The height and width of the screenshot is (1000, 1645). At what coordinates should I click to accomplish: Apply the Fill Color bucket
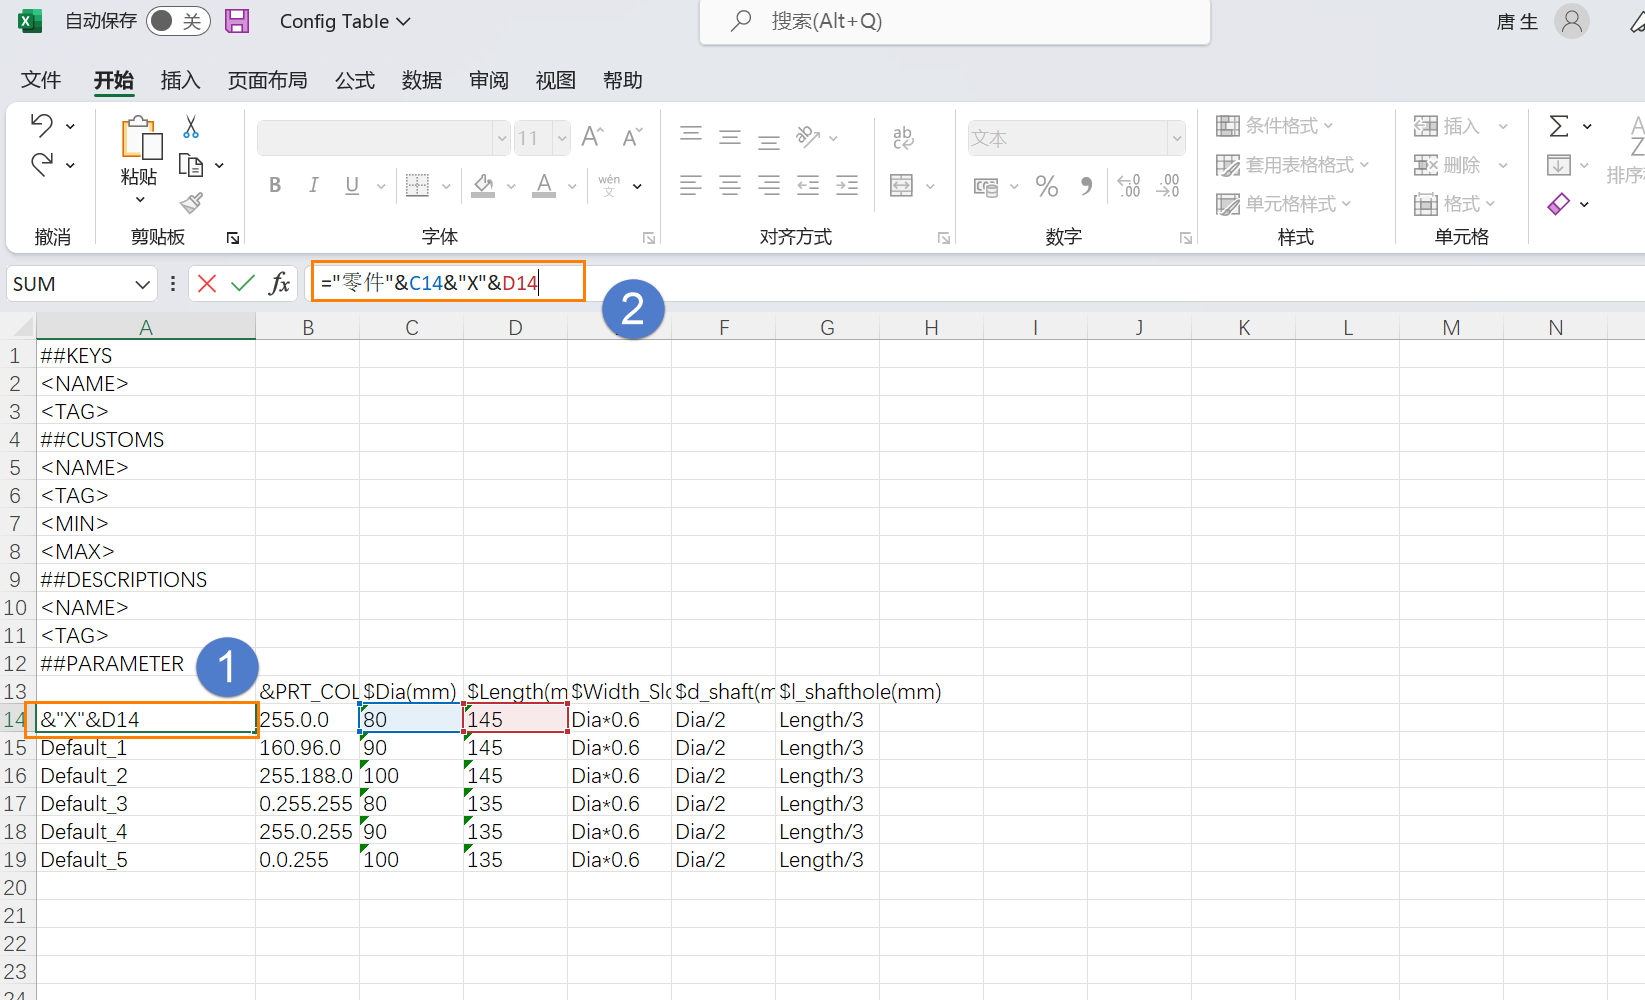484,185
